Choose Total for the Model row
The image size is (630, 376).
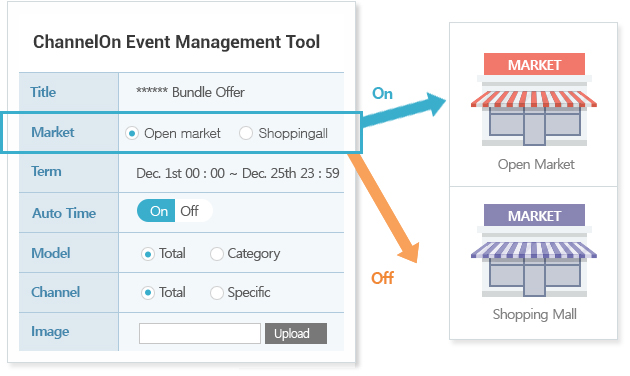coord(148,254)
